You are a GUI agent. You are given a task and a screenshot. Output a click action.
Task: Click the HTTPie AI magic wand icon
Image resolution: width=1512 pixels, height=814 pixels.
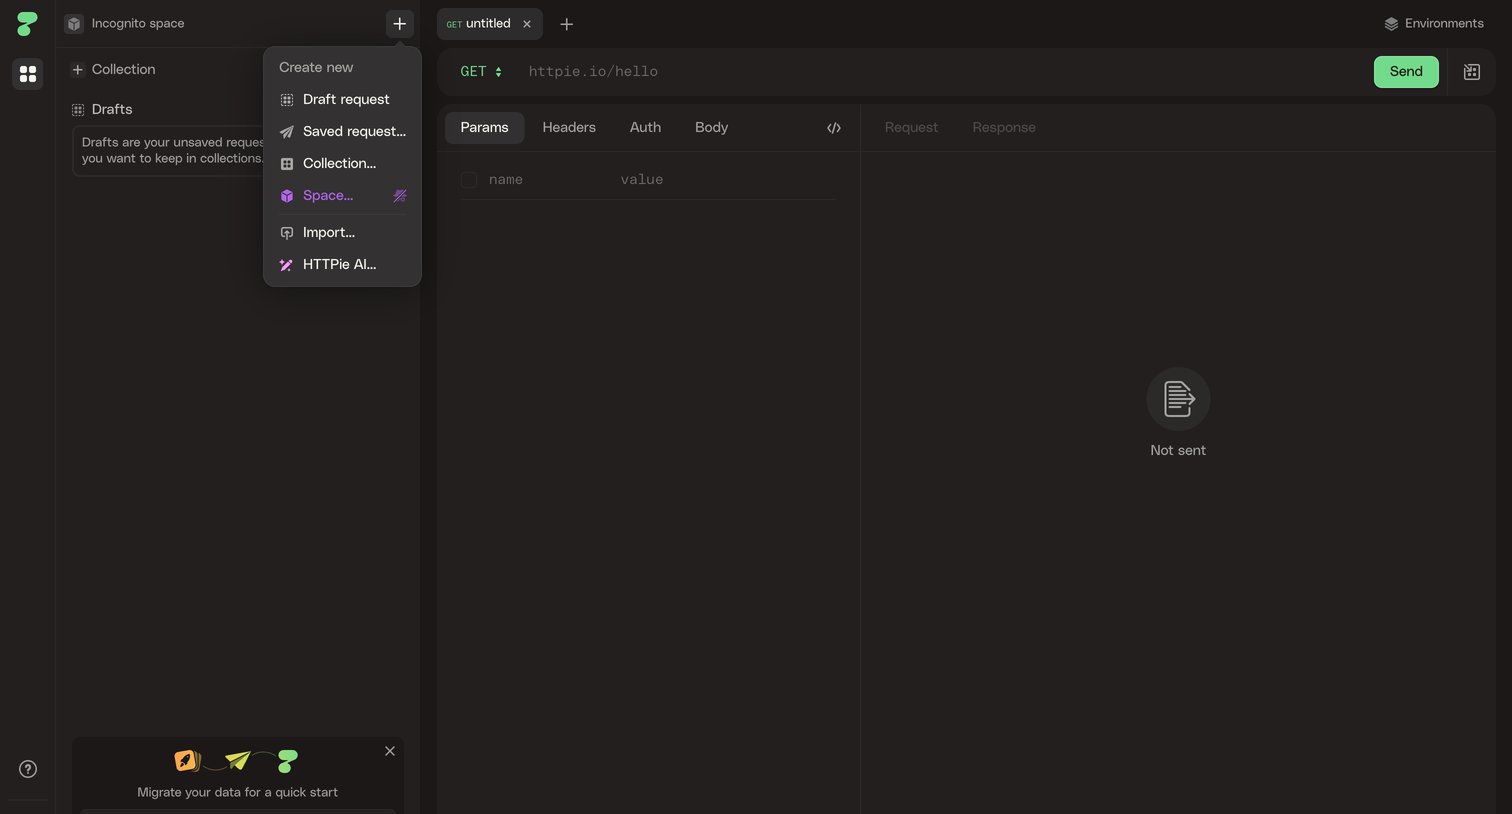[287, 265]
